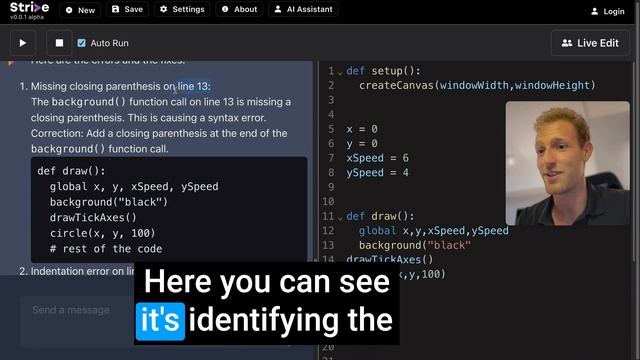Click drawTickAxes() in the chat code block
This screenshot has width=640, height=360.
point(93,218)
